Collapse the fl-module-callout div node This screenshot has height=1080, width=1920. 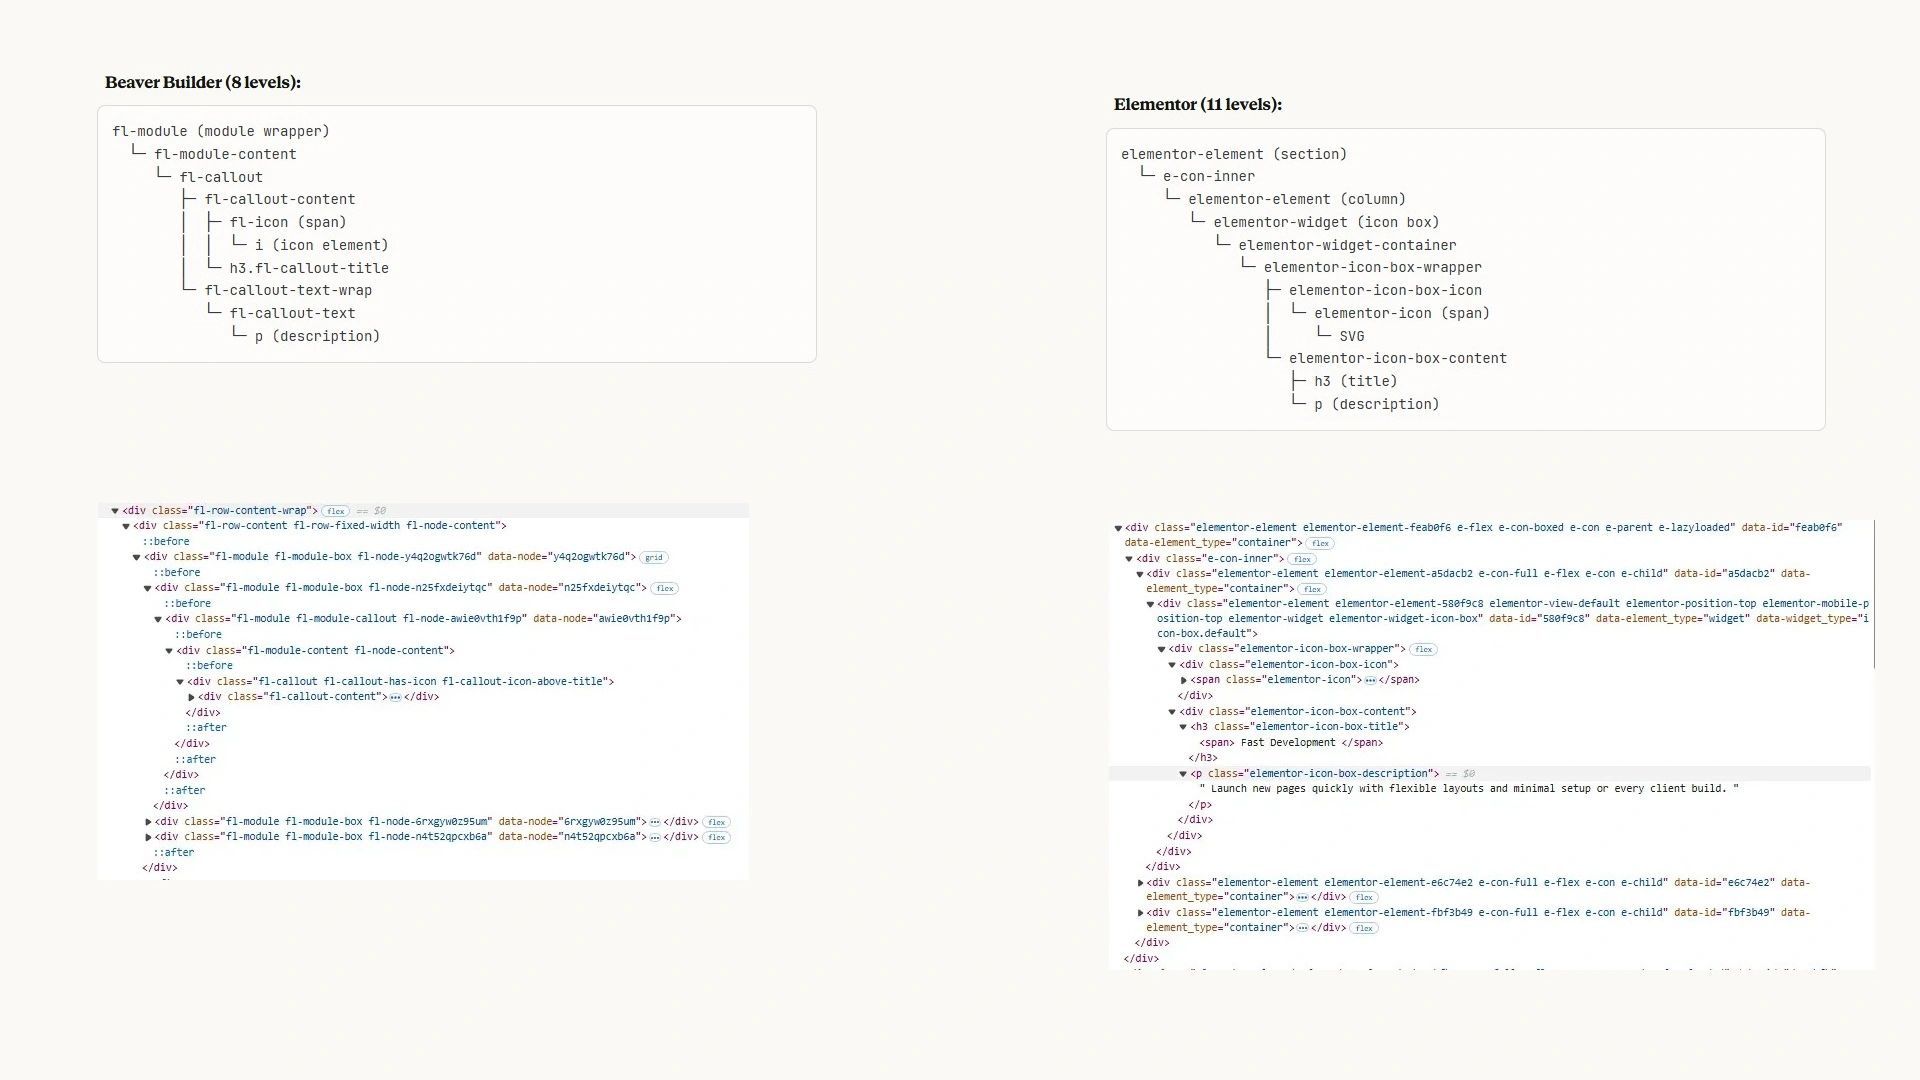(x=158, y=619)
